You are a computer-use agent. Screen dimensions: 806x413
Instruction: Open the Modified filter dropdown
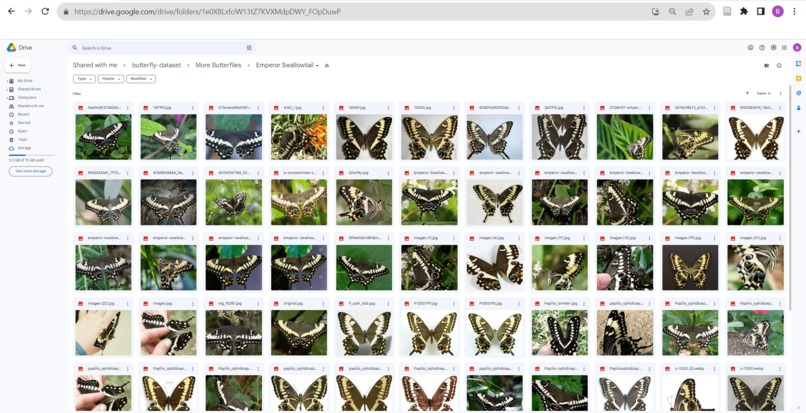pos(141,79)
